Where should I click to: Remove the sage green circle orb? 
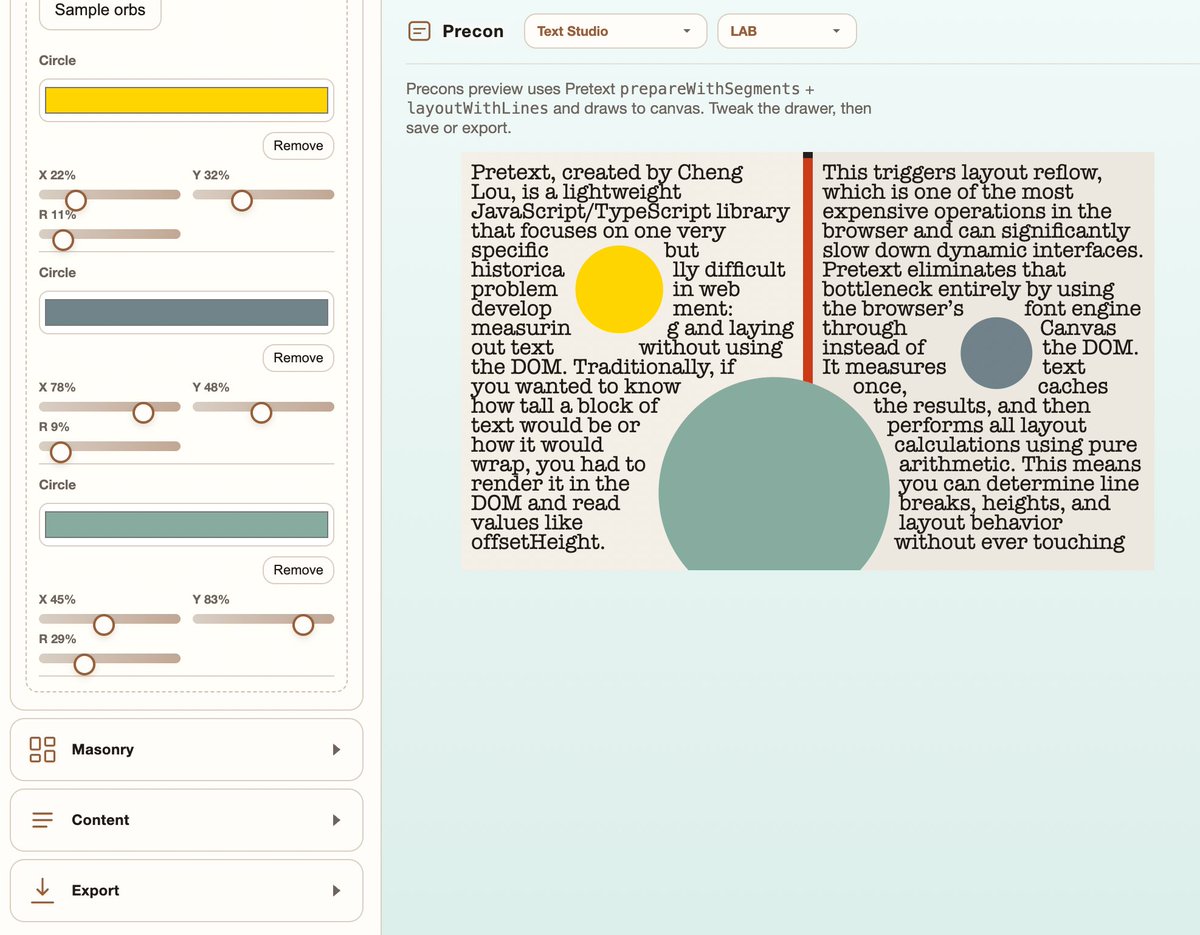tap(298, 569)
